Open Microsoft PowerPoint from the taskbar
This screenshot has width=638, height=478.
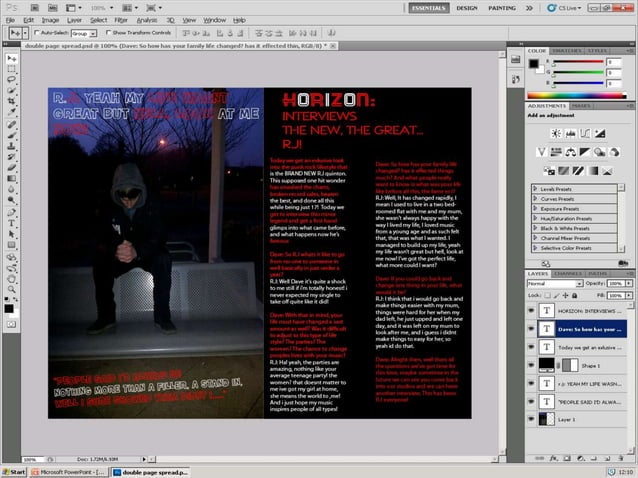[x=68, y=472]
